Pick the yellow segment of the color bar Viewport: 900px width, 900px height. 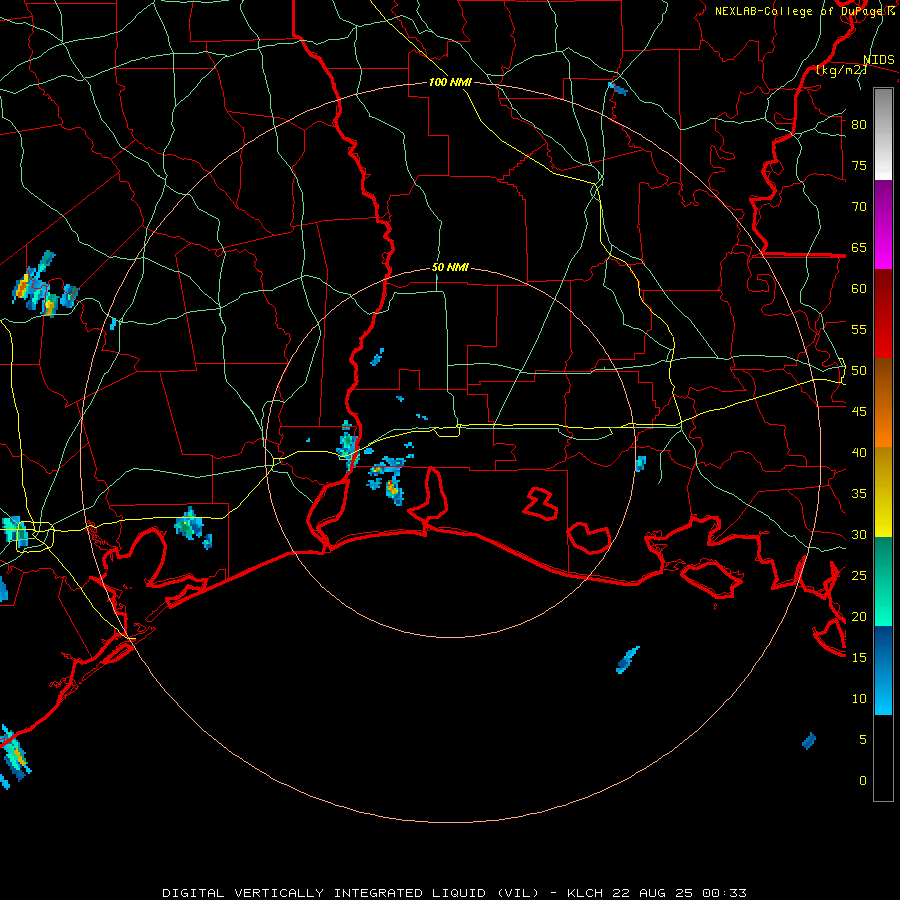click(883, 492)
